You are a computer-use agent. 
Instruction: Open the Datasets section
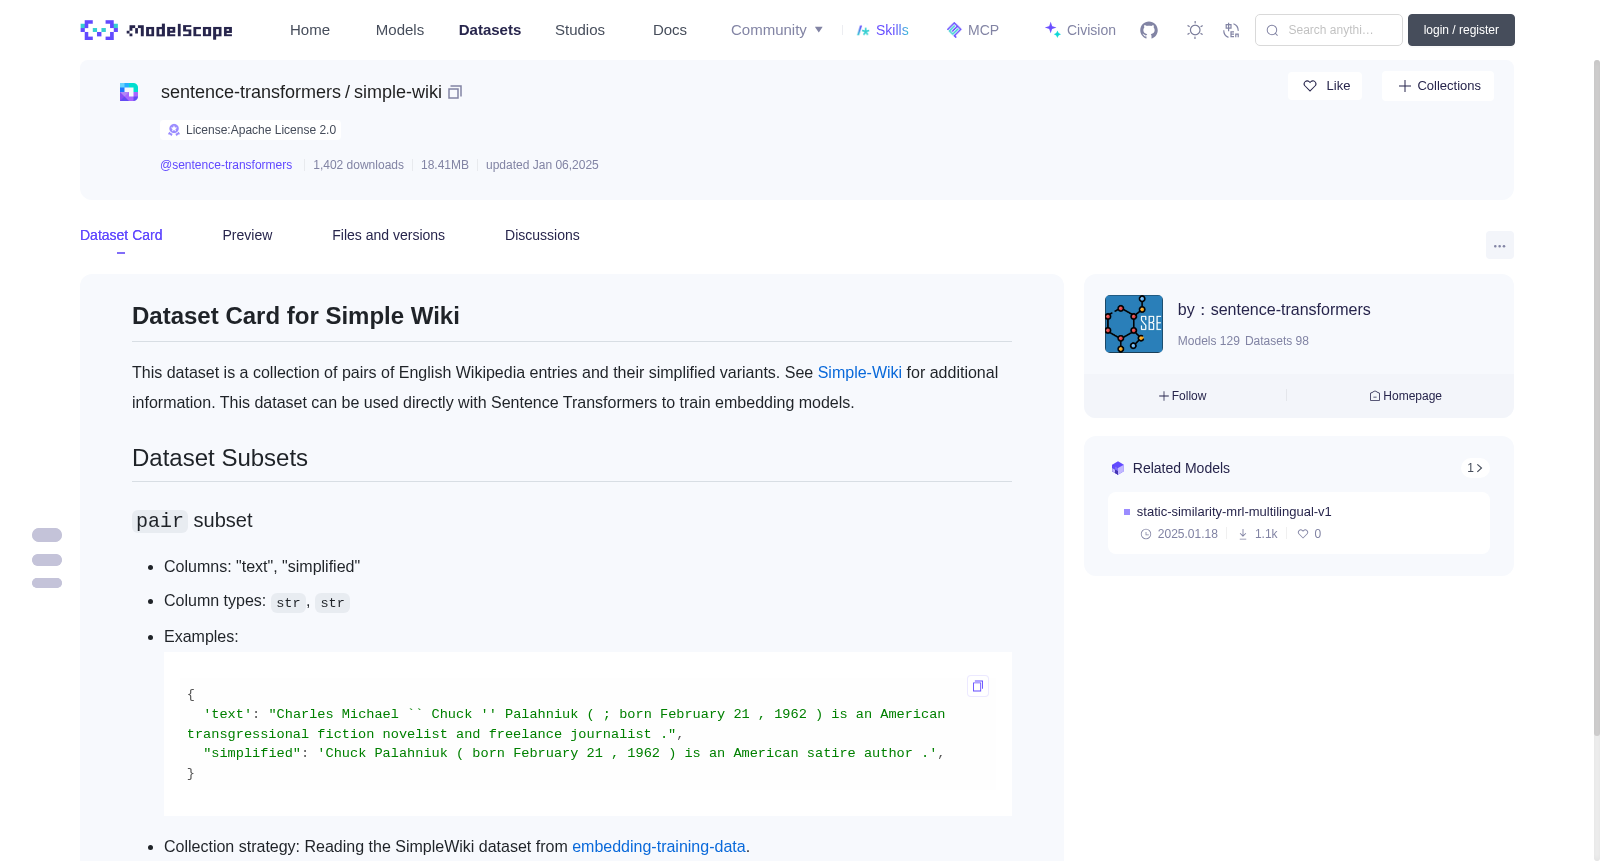pyautogui.click(x=490, y=30)
